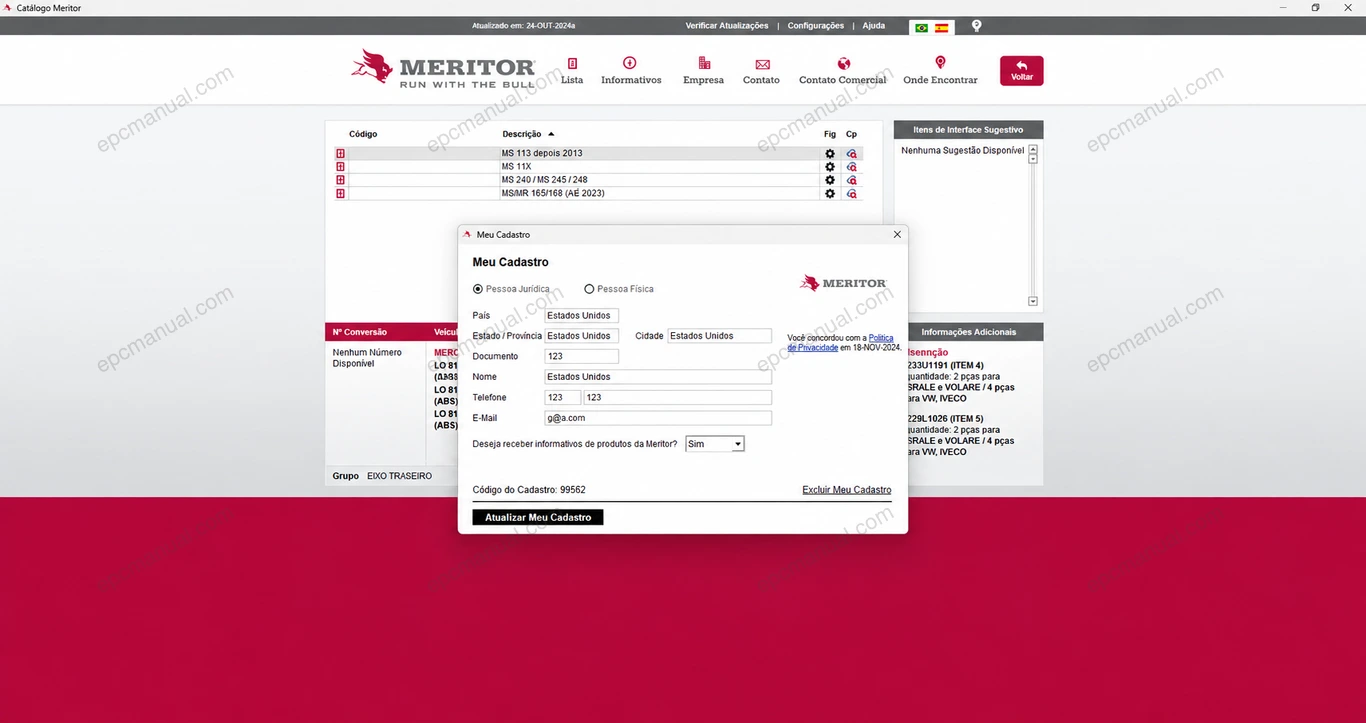
Task: Open Cp search icon for MS 240 / MS 245 / 248
Action: (852, 180)
